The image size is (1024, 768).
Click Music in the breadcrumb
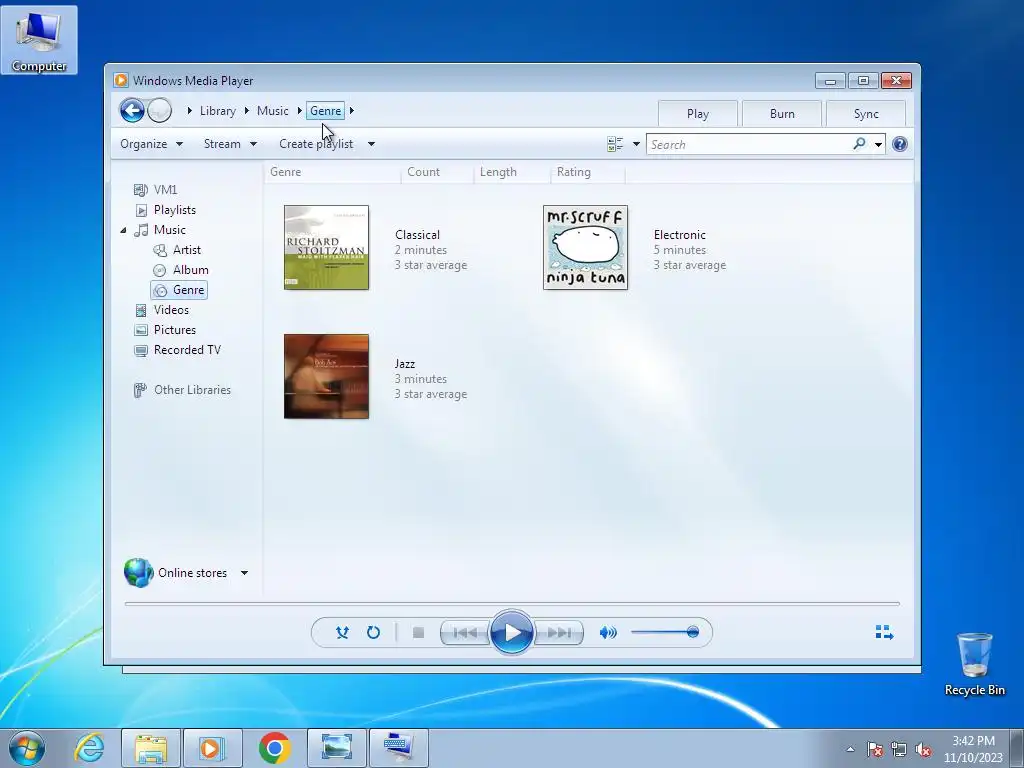tap(272, 111)
